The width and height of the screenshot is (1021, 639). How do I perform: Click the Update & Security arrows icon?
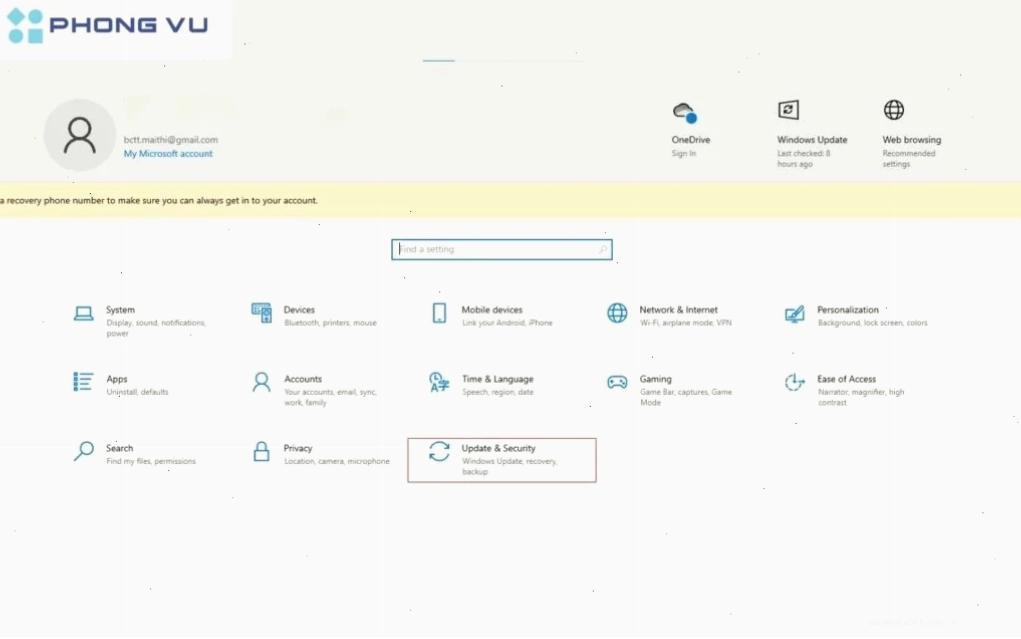coord(440,451)
